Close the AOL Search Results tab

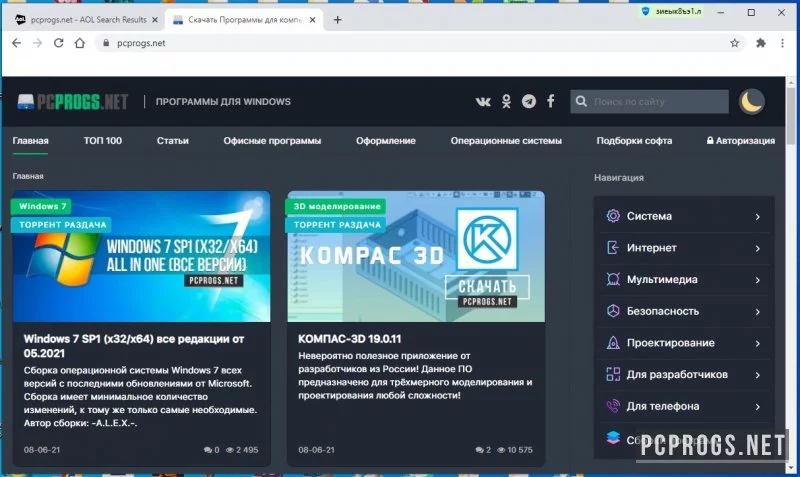pos(155,20)
